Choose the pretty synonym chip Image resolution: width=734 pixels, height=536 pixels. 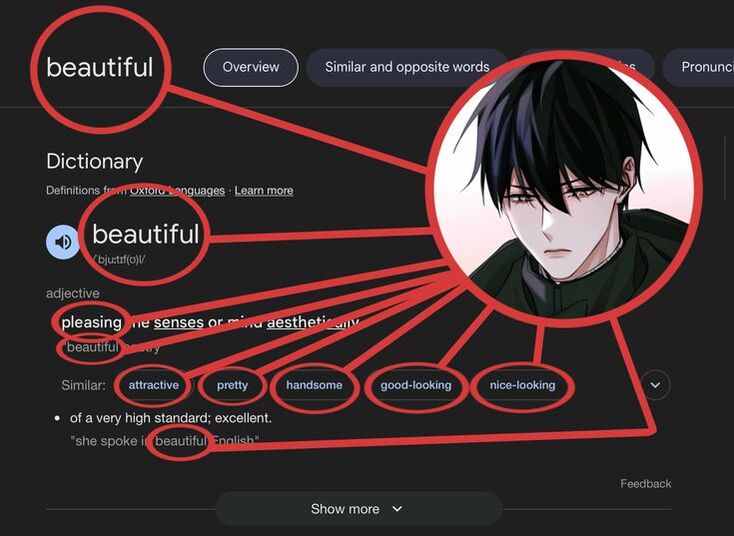click(x=232, y=385)
